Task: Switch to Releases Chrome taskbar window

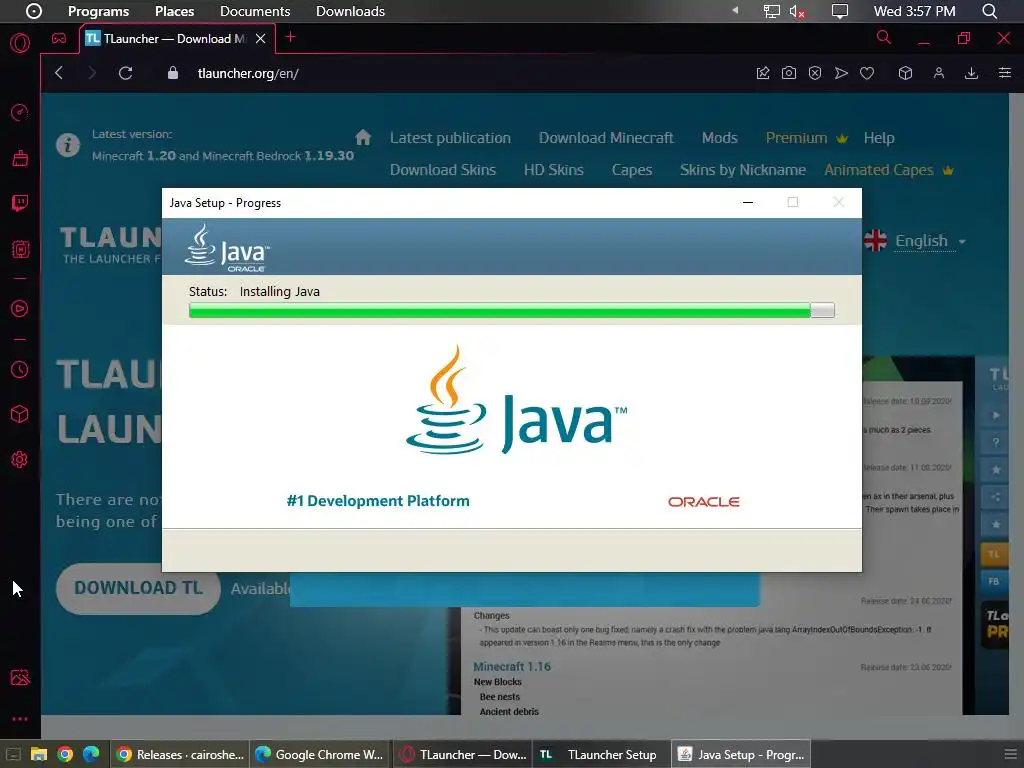Action: click(180, 754)
